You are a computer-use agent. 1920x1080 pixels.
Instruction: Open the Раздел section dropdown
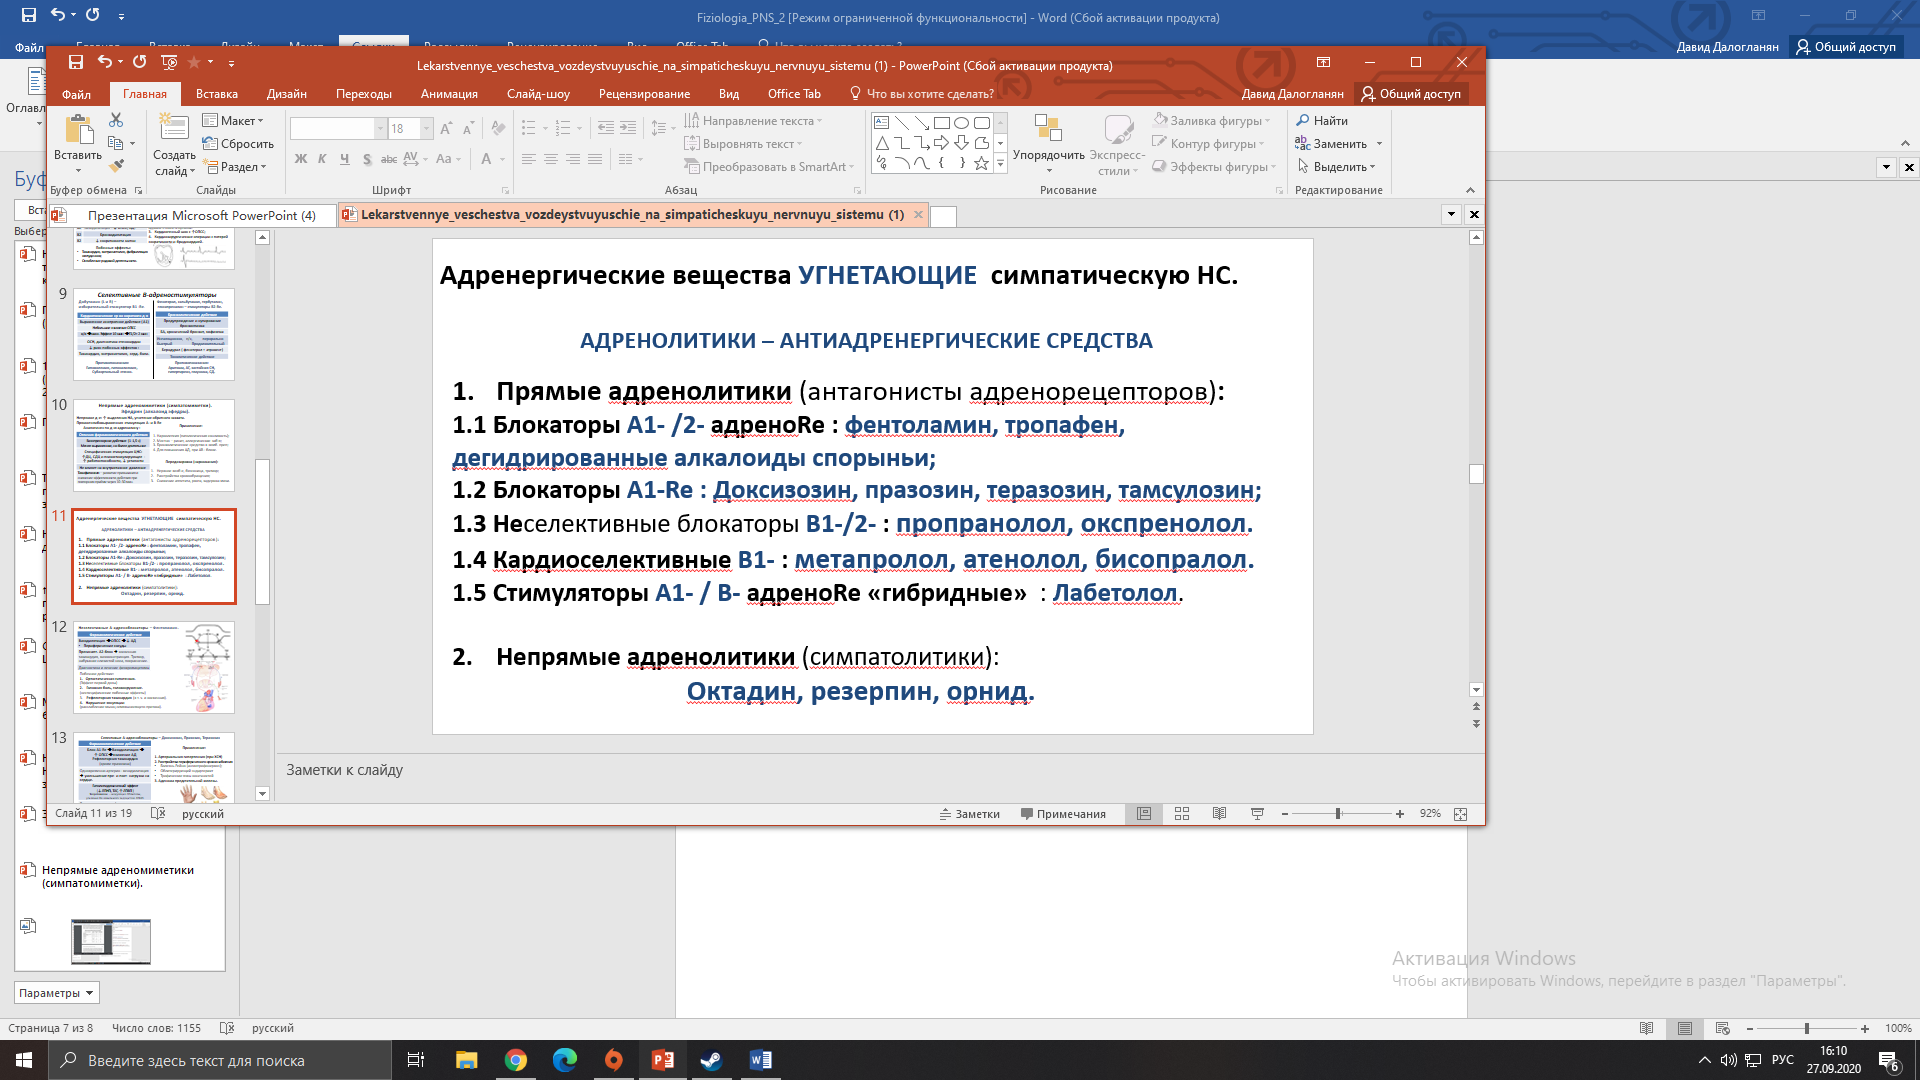(235, 167)
